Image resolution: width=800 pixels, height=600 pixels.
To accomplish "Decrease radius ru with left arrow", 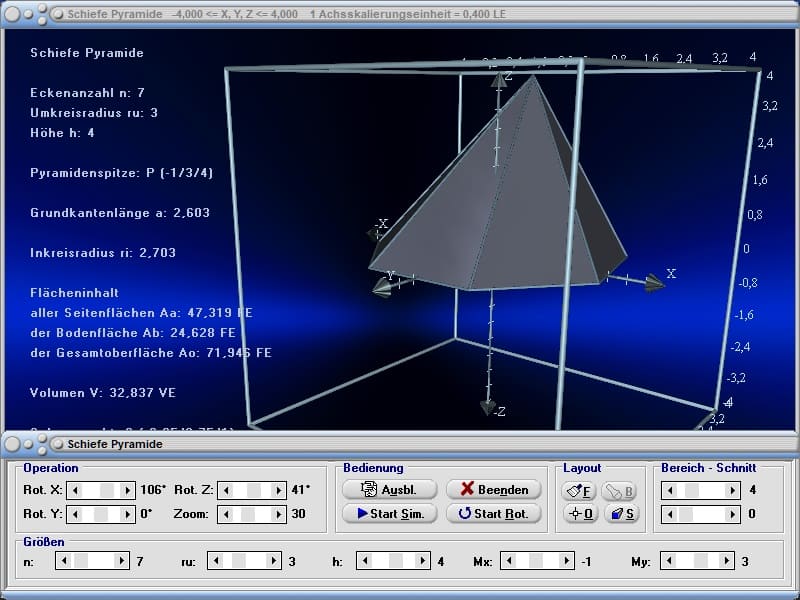I will (x=216, y=561).
